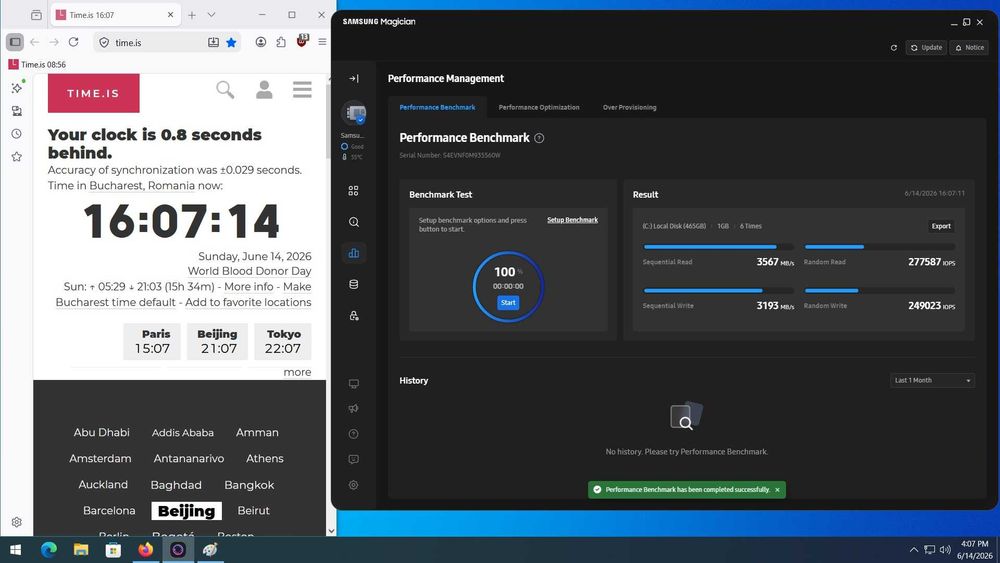This screenshot has height=563, width=1000.
Task: Select the Tokyo 22:07 time box
Action: pyautogui.click(x=283, y=342)
